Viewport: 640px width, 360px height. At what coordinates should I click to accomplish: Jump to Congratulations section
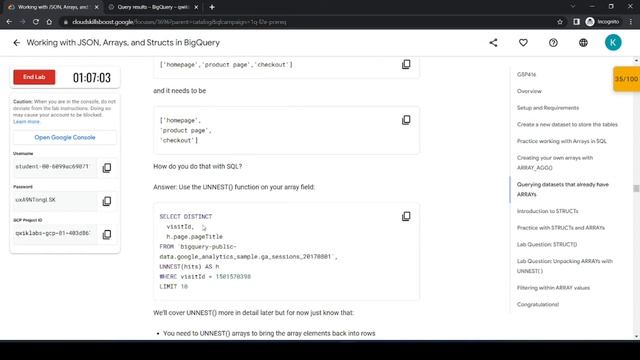538,304
